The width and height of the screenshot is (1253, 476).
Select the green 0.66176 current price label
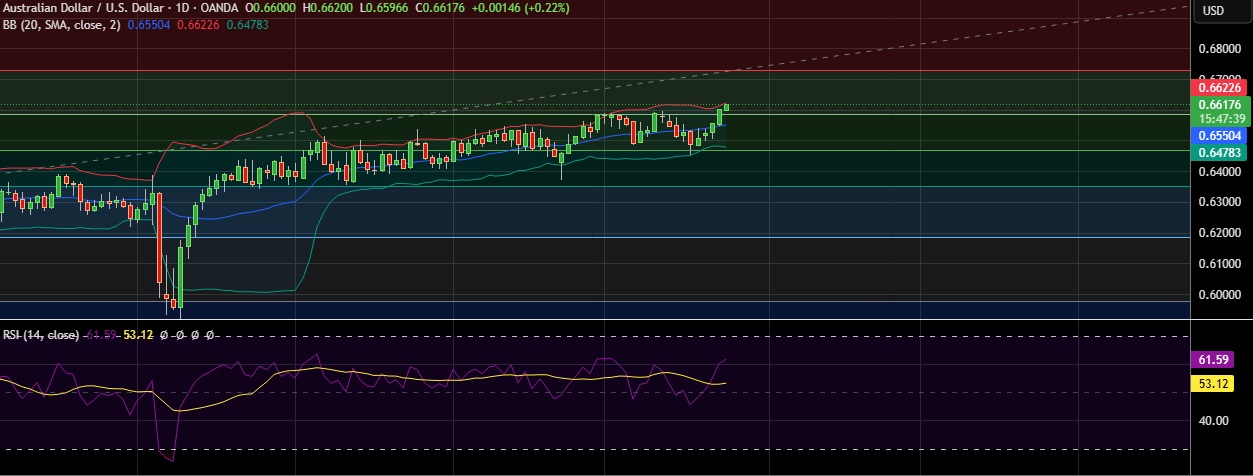point(1220,104)
